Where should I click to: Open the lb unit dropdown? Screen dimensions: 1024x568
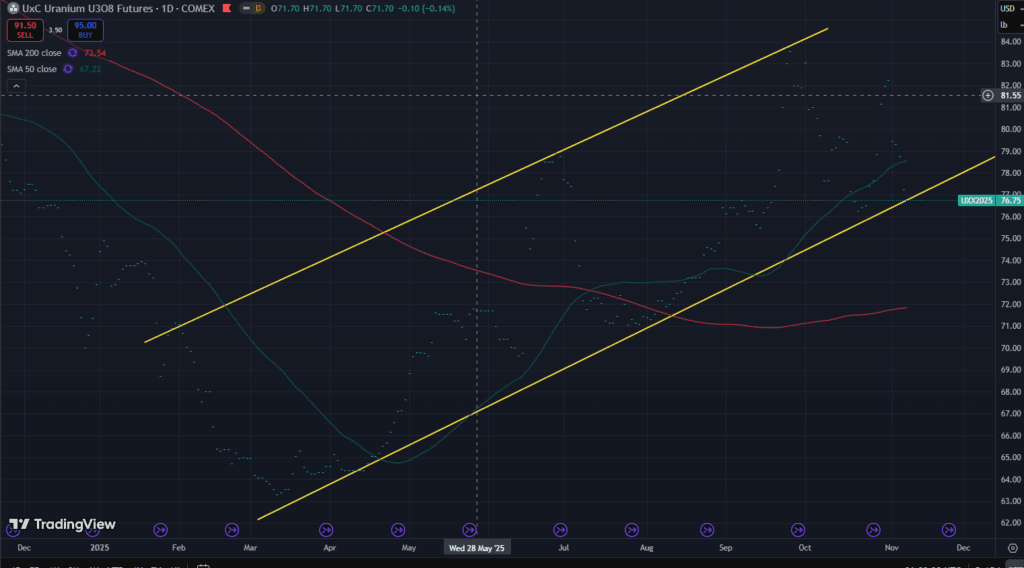pyautogui.click(x=1005, y=23)
